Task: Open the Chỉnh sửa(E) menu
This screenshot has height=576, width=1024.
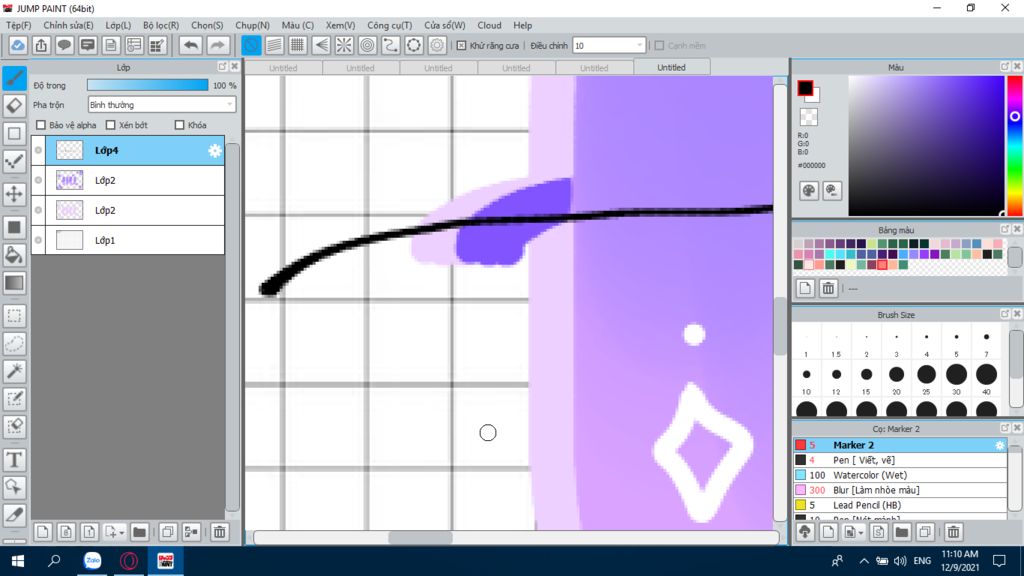Action: (x=68, y=25)
